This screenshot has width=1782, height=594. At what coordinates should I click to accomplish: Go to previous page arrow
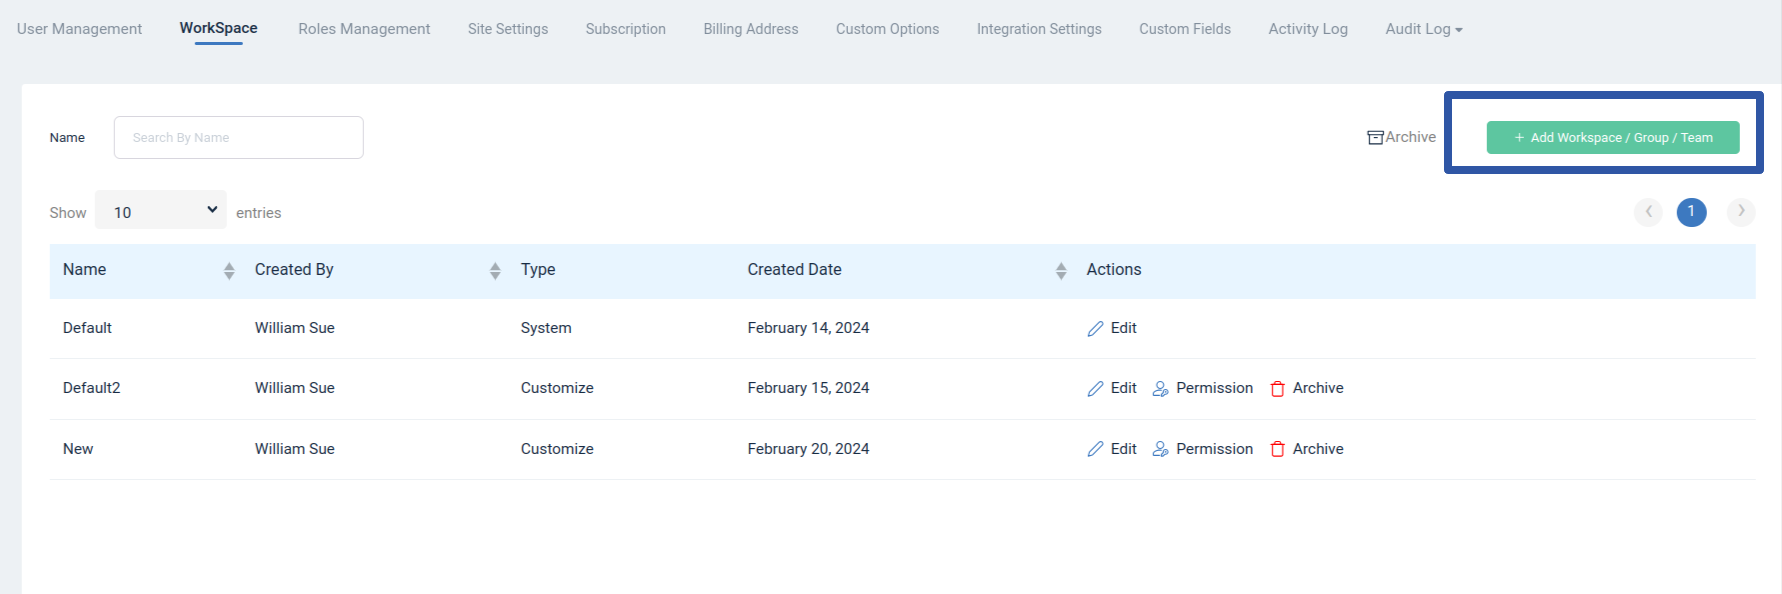coord(1648,211)
